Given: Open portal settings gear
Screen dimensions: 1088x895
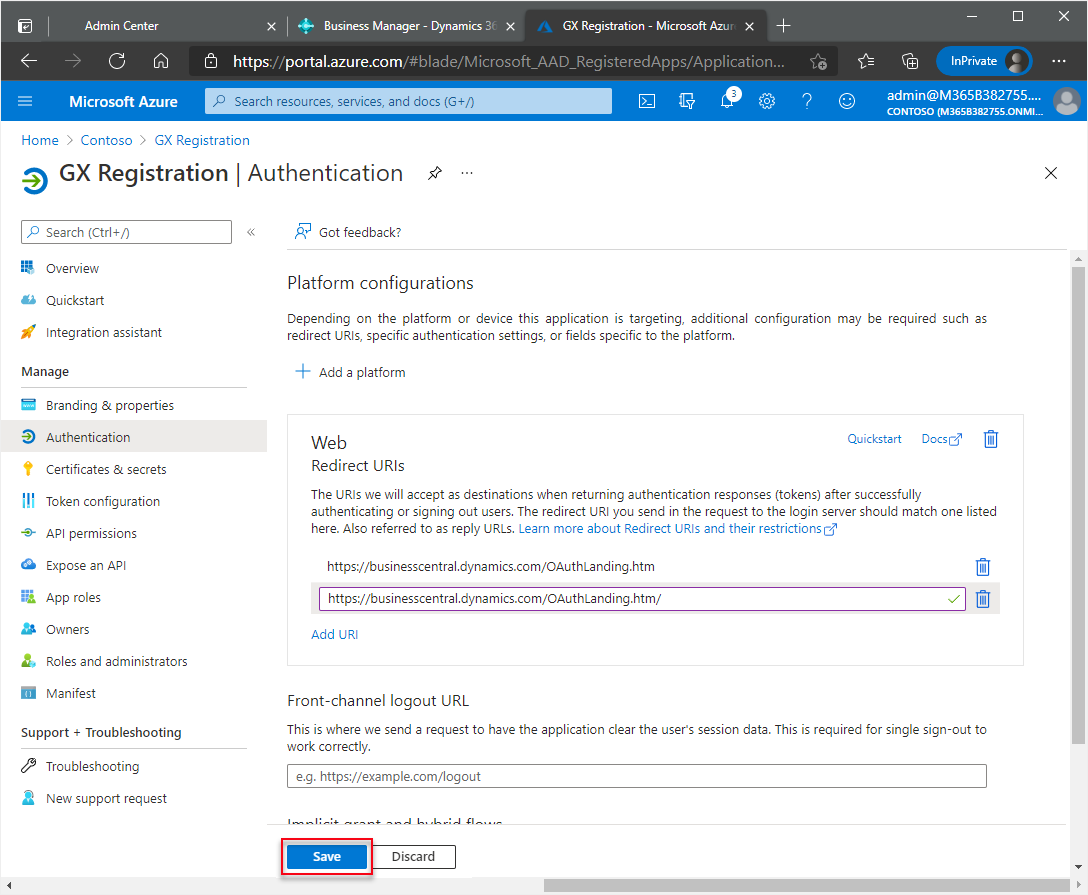Looking at the screenshot, I should pos(767,101).
